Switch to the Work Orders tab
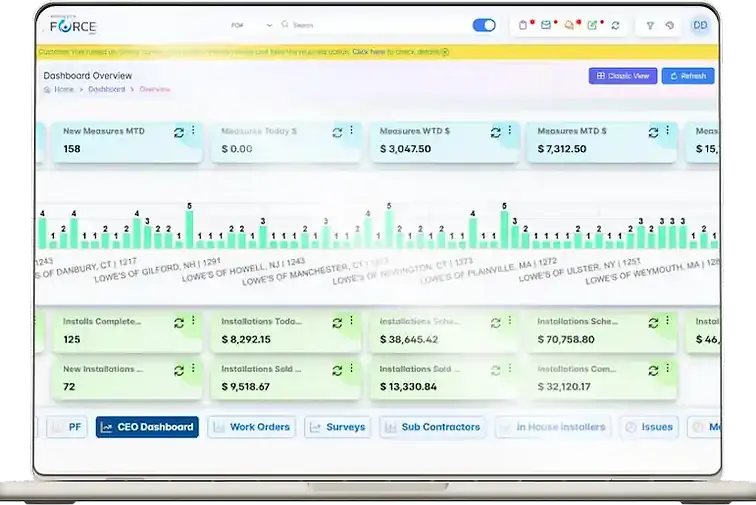The width and height of the screenshot is (756, 505). pos(252,427)
